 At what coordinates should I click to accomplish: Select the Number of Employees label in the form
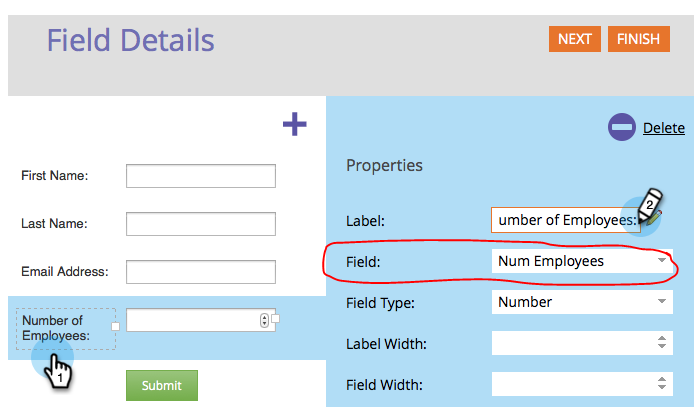[66, 328]
